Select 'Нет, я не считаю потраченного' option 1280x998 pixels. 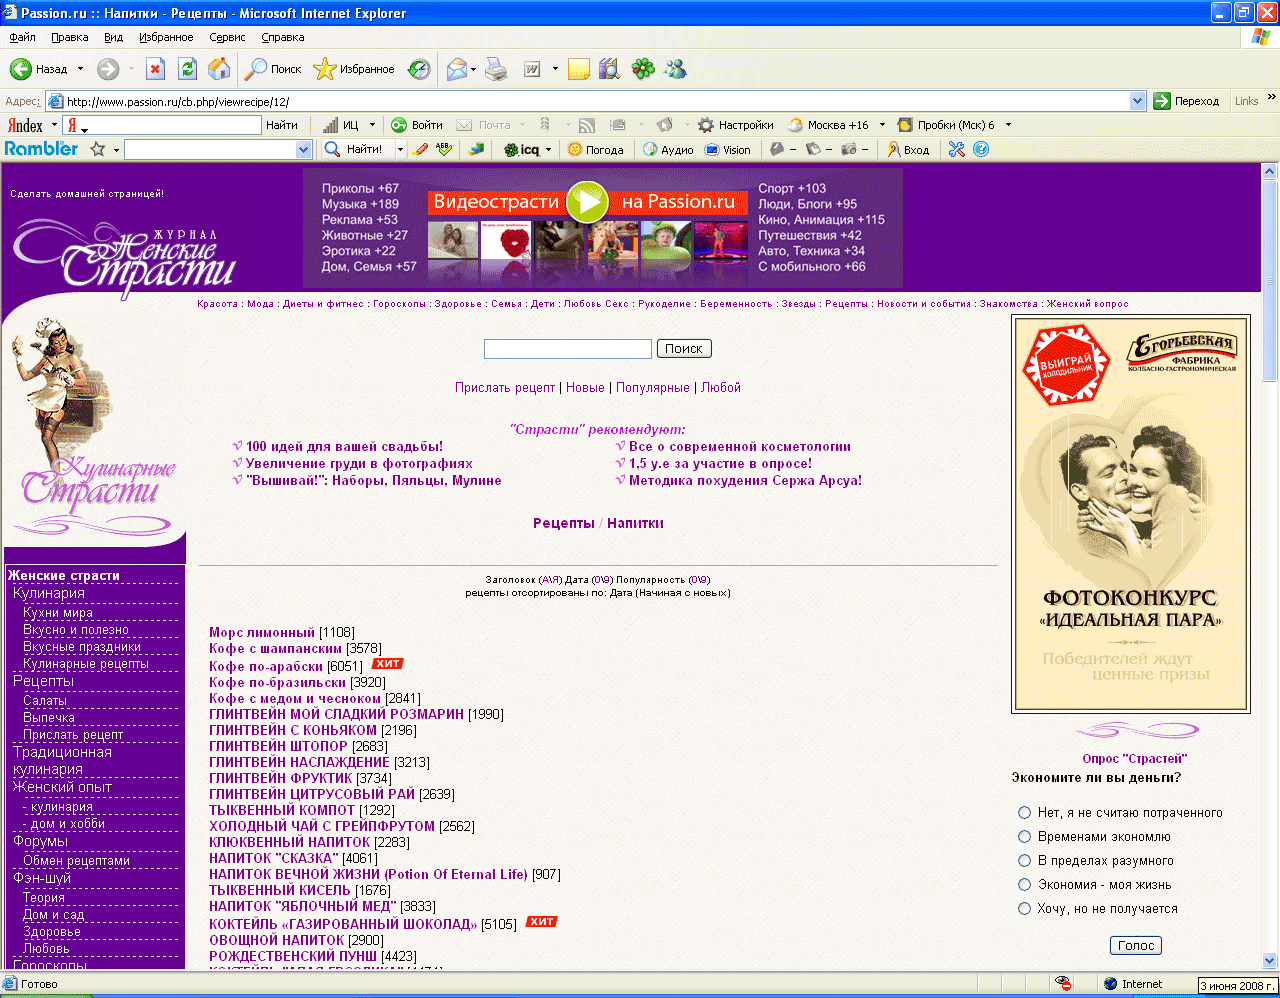coord(1024,812)
